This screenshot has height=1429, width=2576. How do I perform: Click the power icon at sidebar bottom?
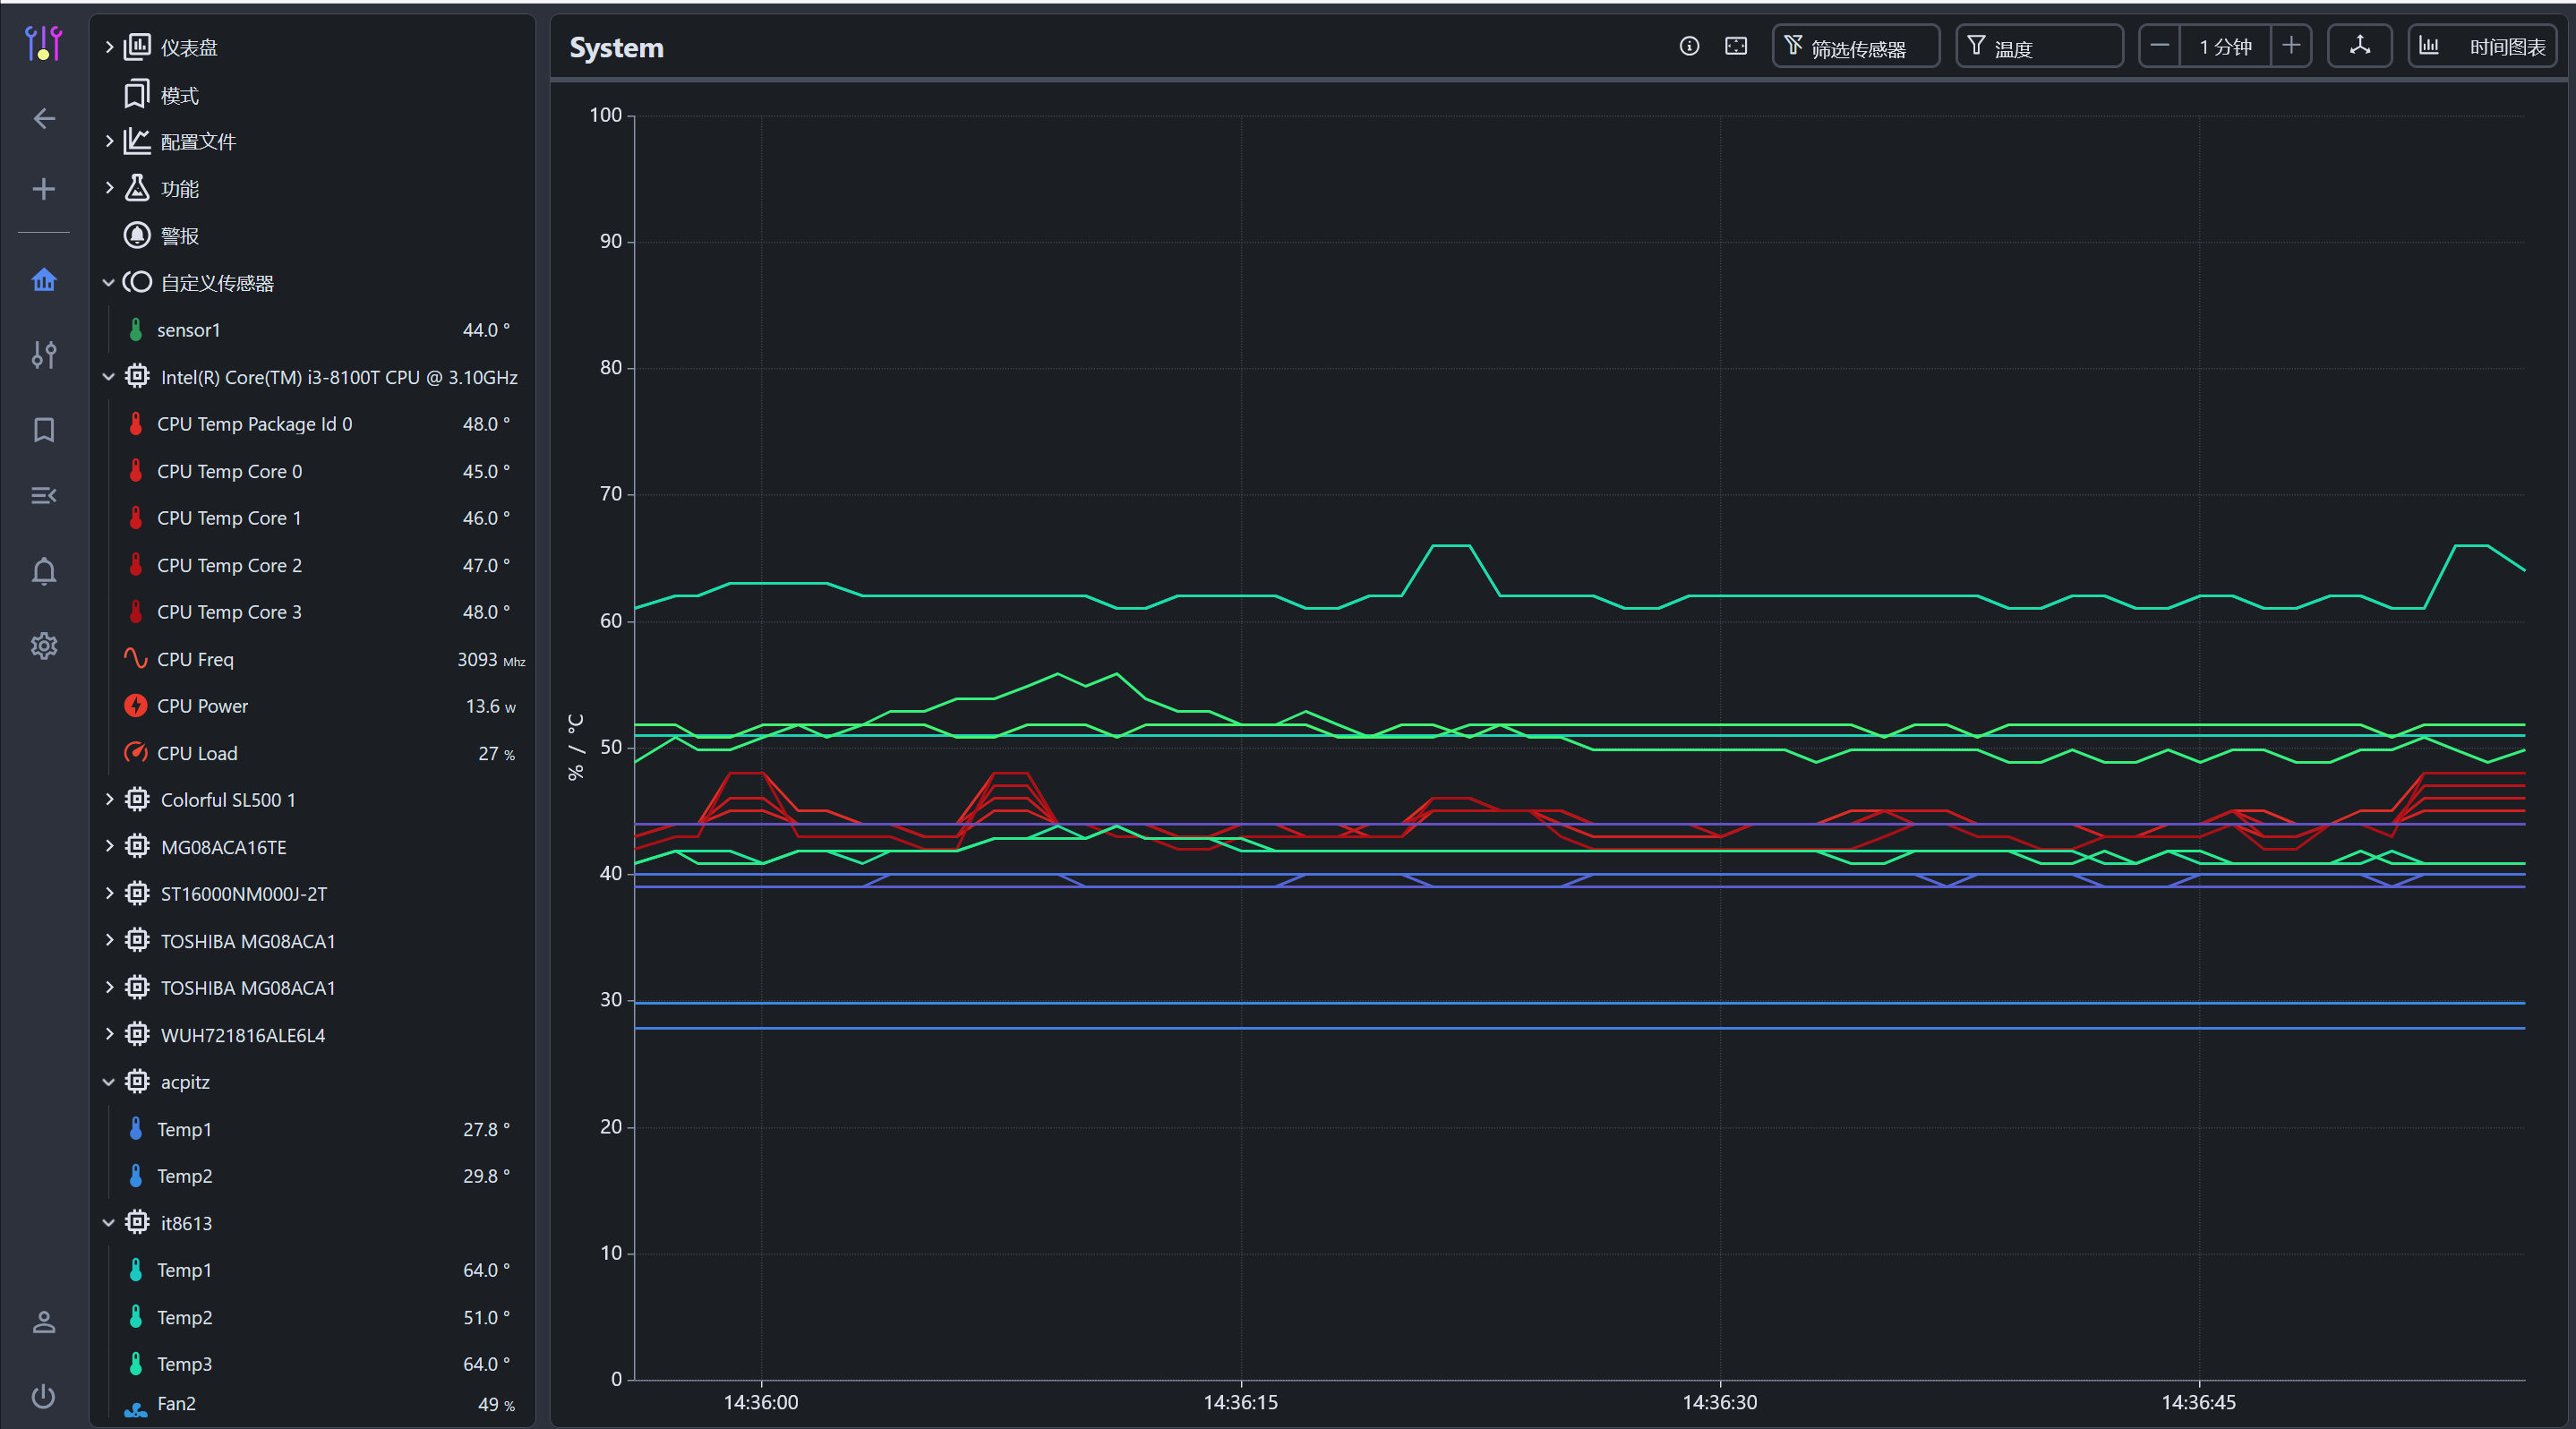(x=44, y=1396)
